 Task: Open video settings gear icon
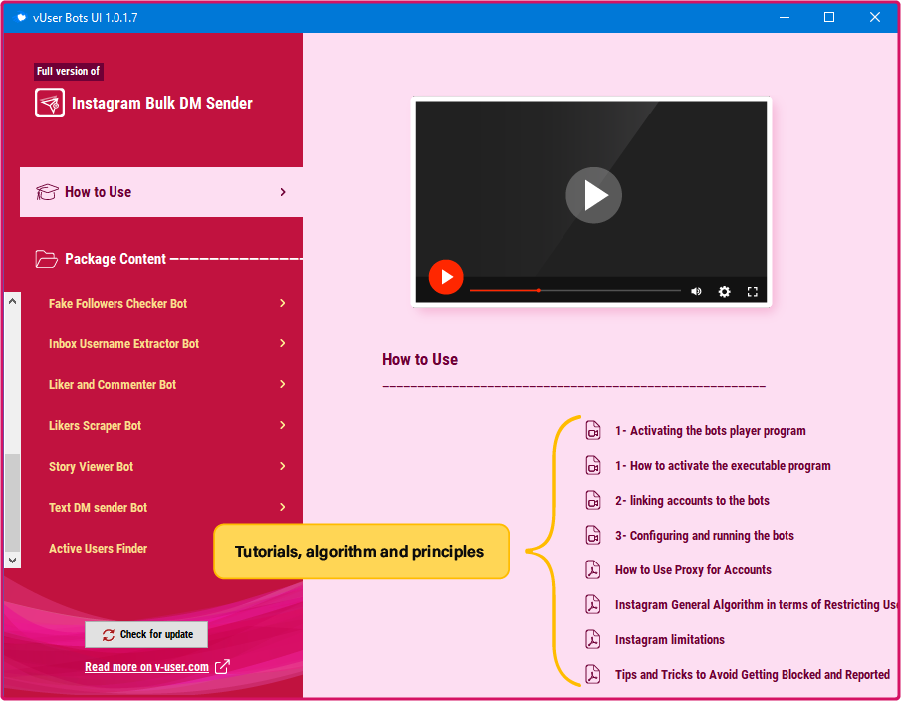pos(725,291)
